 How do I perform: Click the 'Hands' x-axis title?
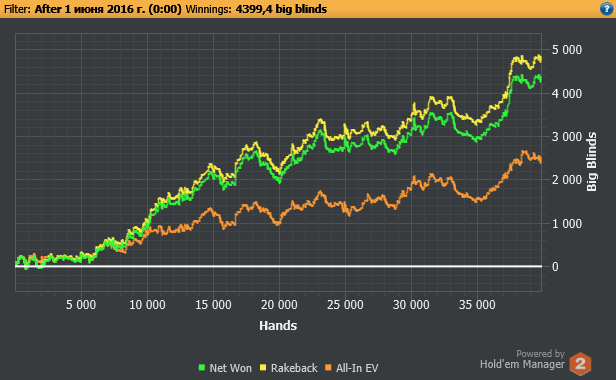[278, 325]
